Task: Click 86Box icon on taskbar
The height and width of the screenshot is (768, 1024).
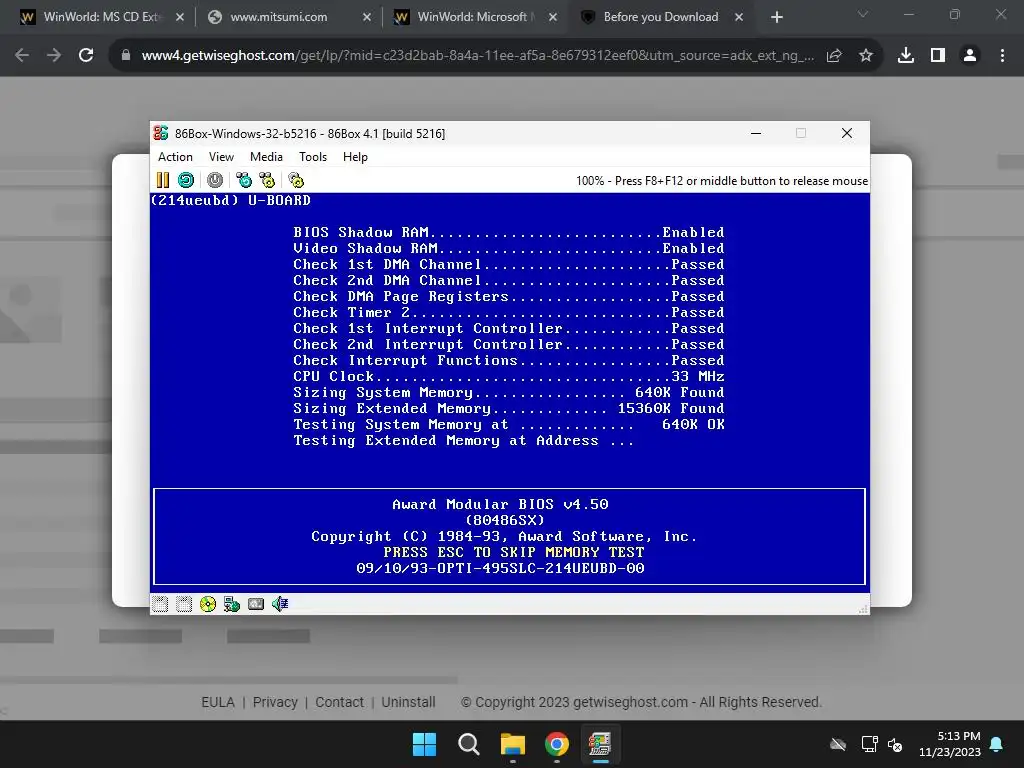Action: pyautogui.click(x=600, y=744)
